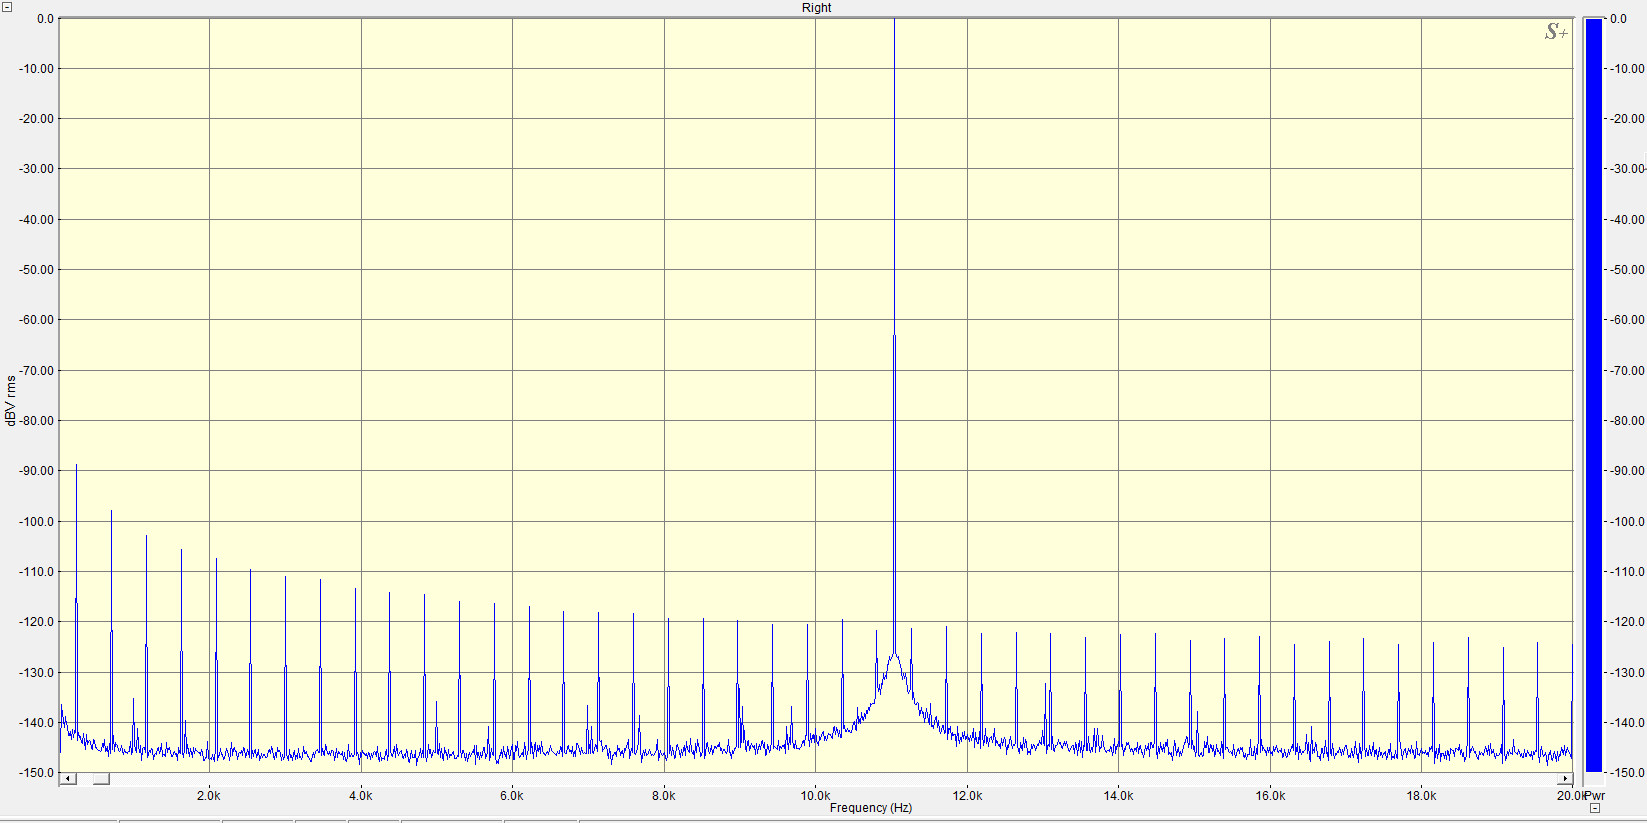Image resolution: width=1647 pixels, height=823 pixels.
Task: Click the -80.00 label on the Pwr meter scale
Action: coord(1627,421)
